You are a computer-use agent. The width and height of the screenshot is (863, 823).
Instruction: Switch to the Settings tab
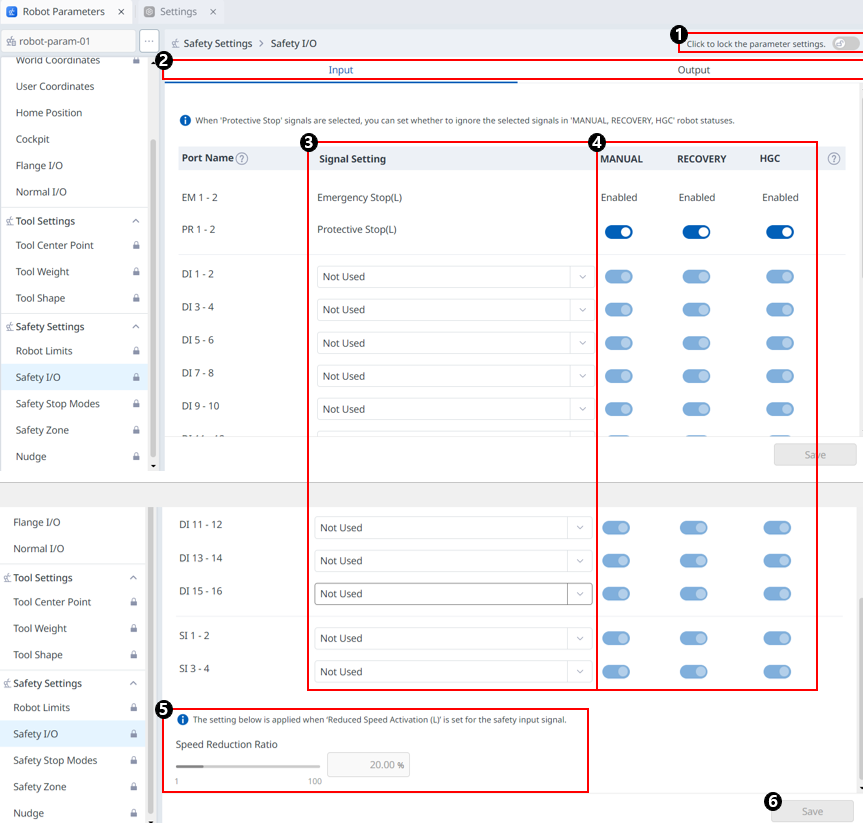178,12
